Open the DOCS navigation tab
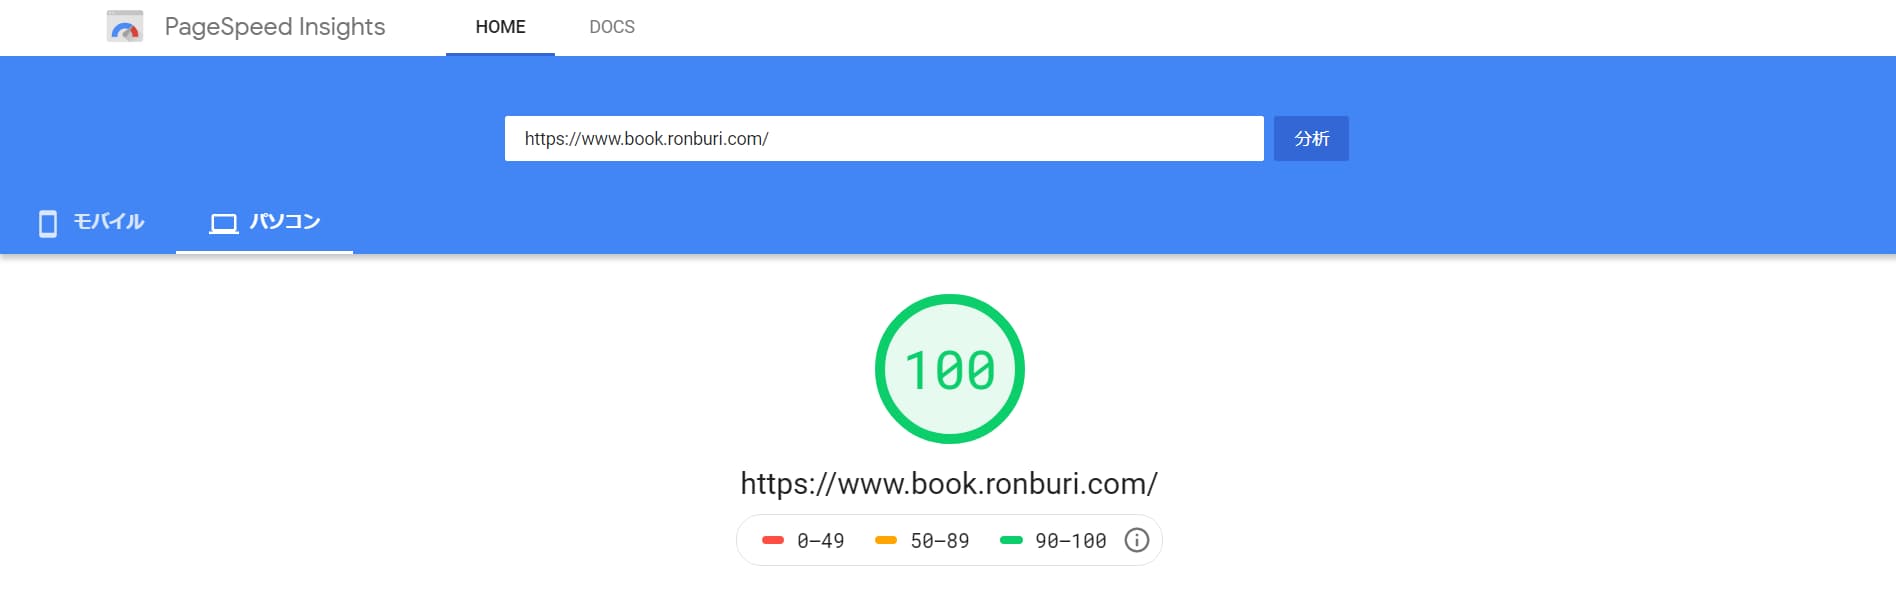Image resolution: width=1896 pixels, height=589 pixels. click(612, 27)
